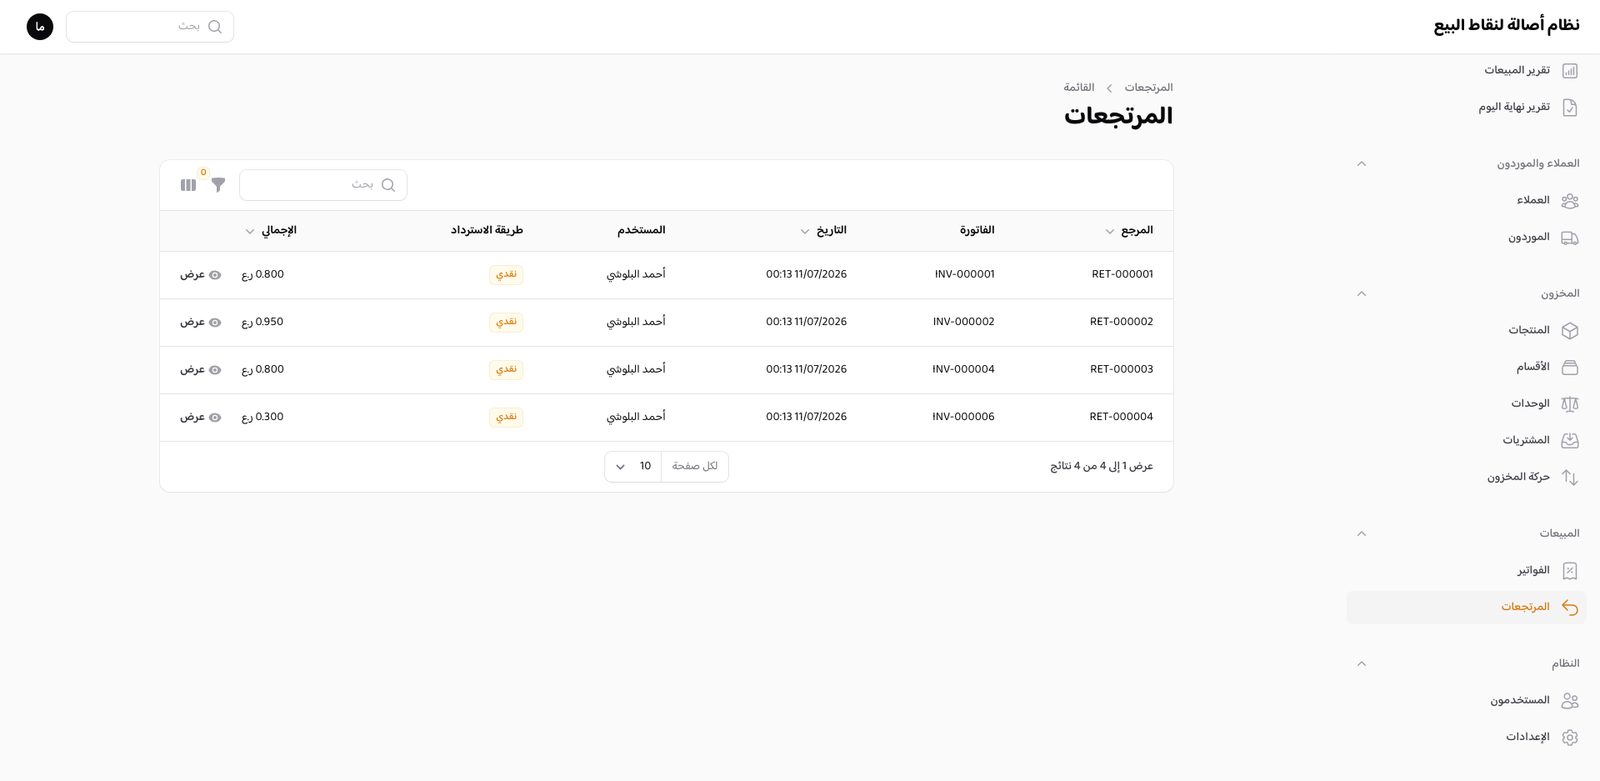Click the الوحدات units scale icon
The image size is (1600, 781).
click(1570, 404)
